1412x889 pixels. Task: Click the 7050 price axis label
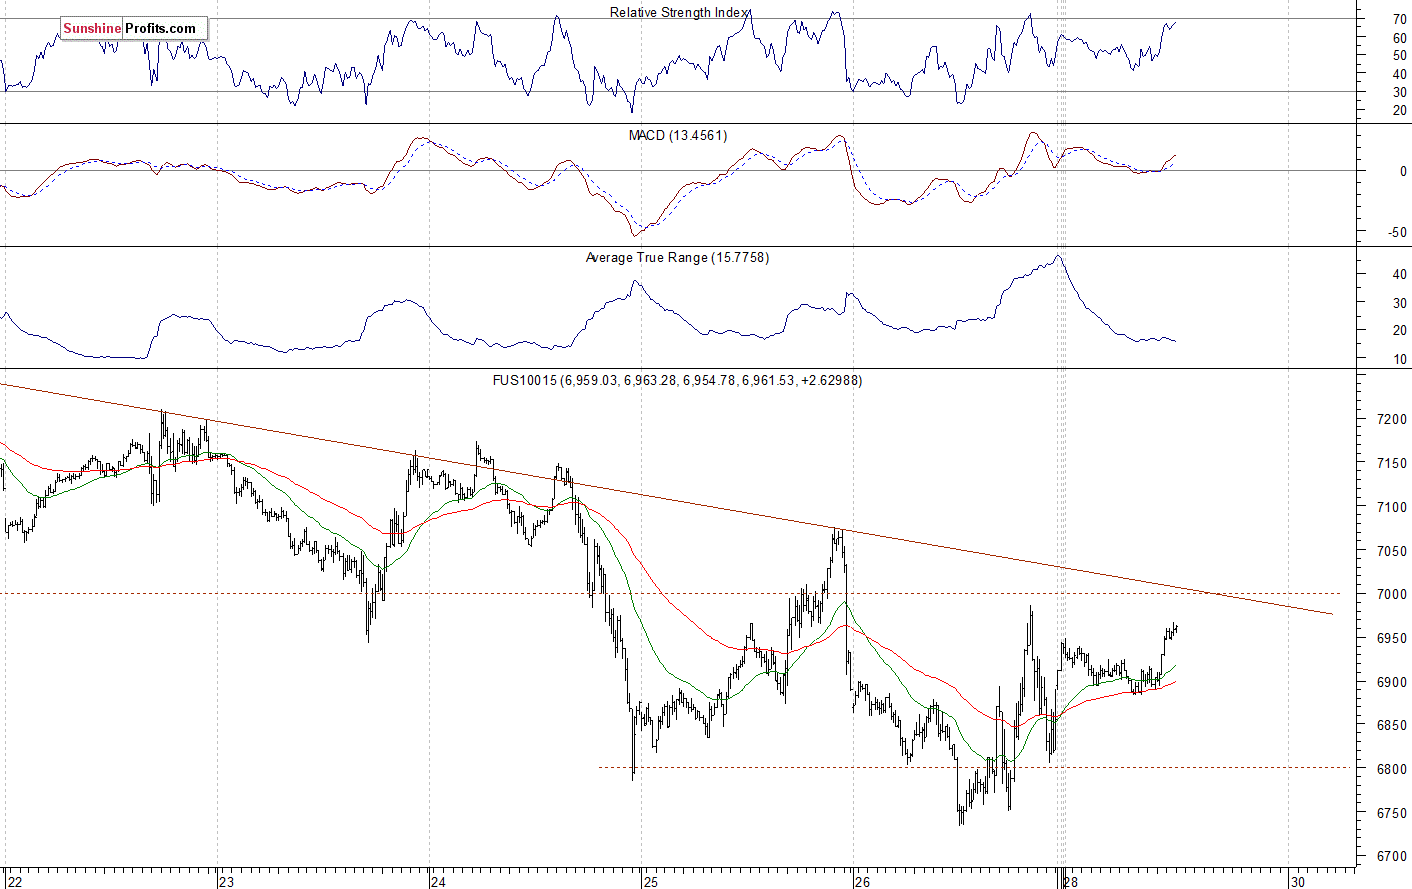click(1391, 551)
